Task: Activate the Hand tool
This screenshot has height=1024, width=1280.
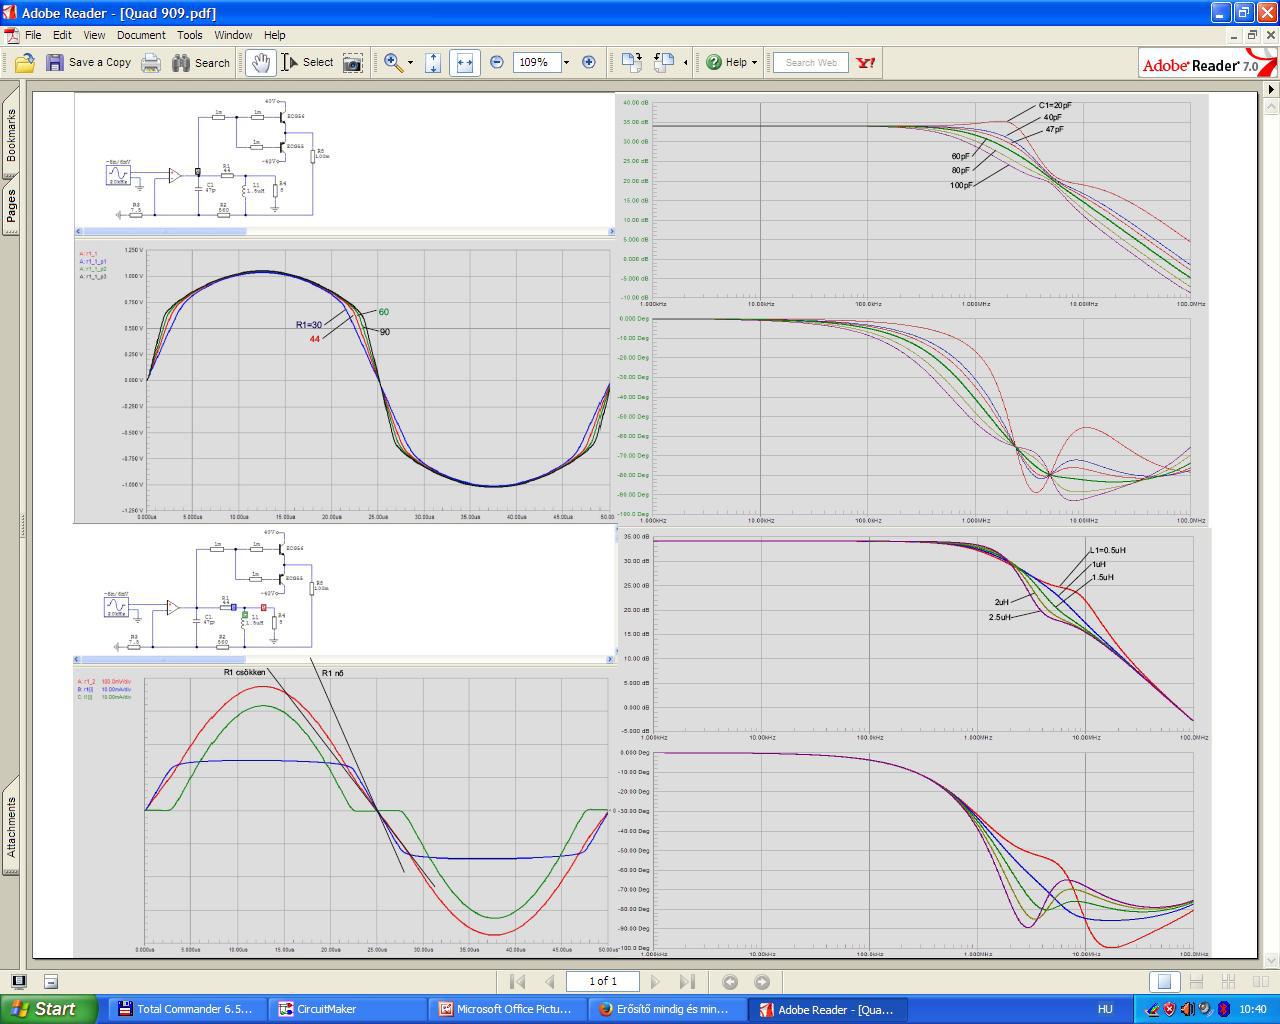Action: 261,63
